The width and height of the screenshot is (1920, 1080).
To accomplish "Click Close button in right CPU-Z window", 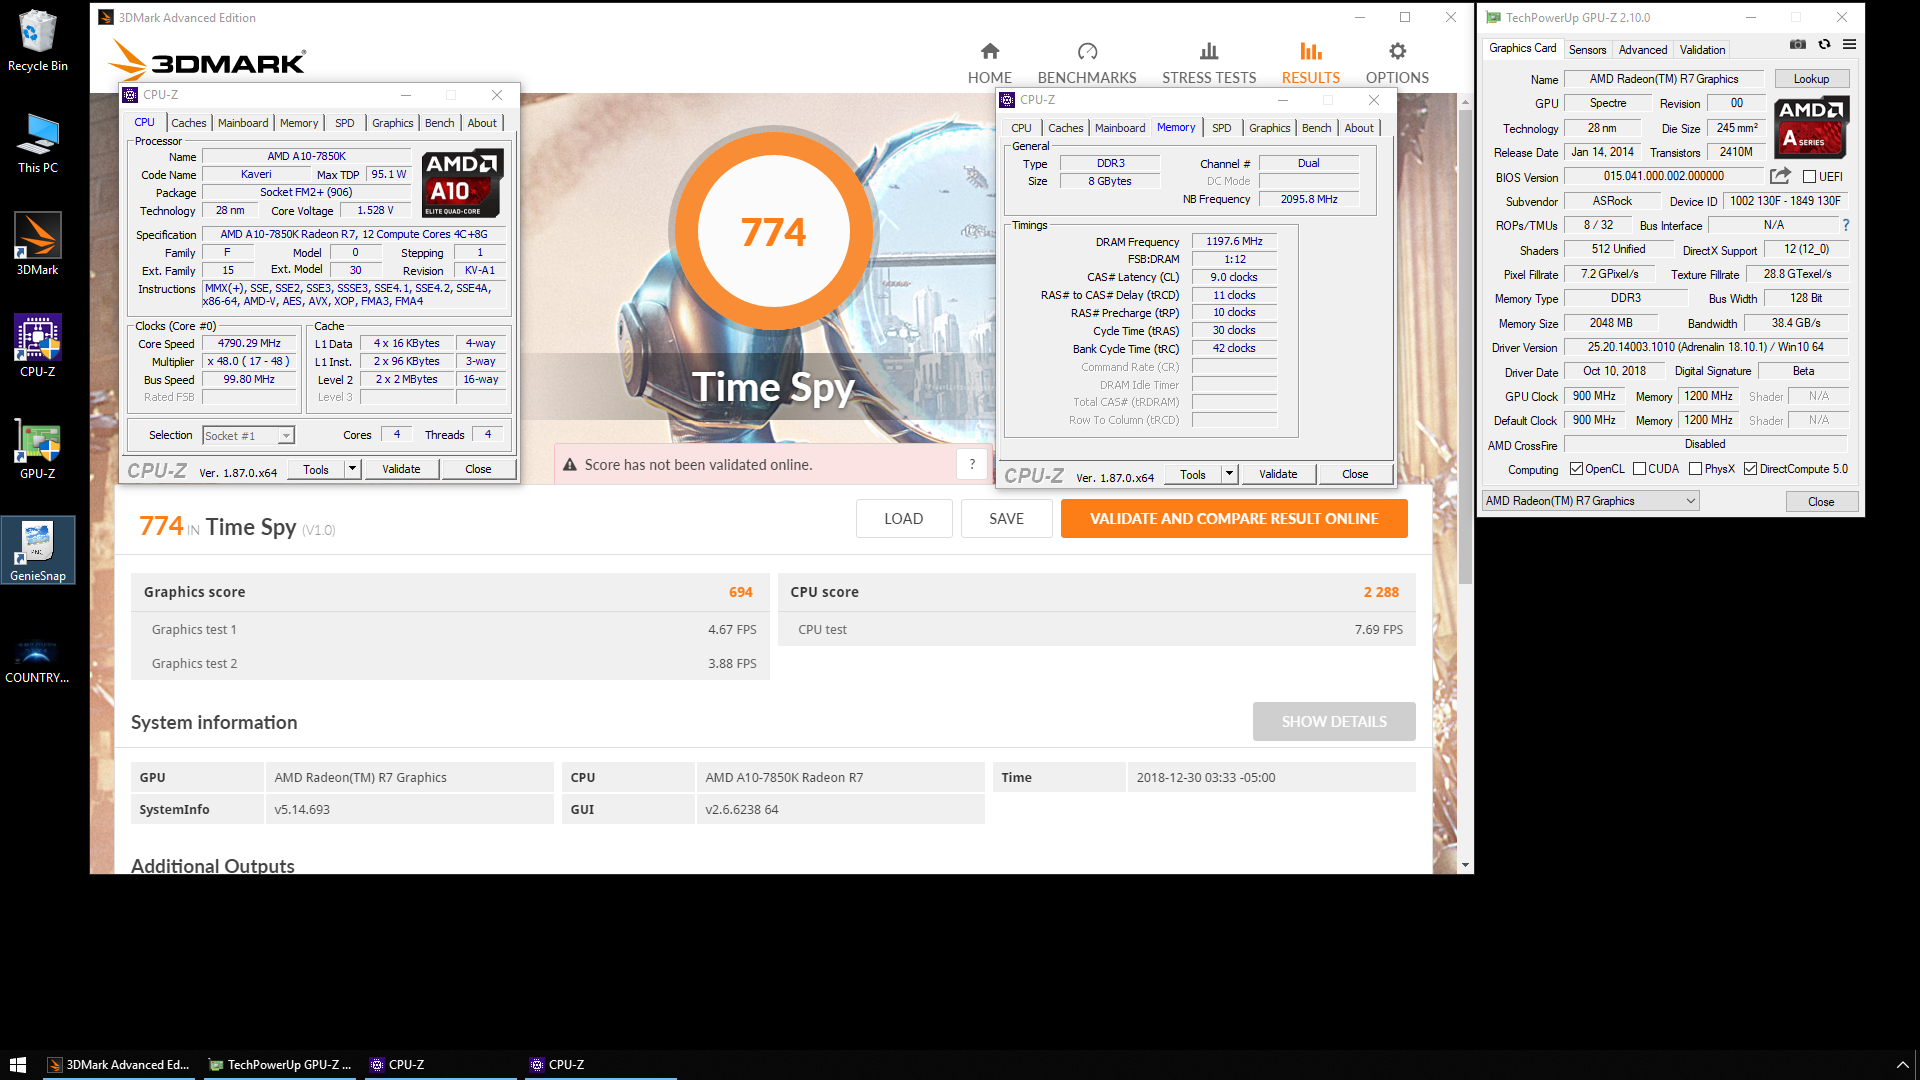I will [1355, 474].
